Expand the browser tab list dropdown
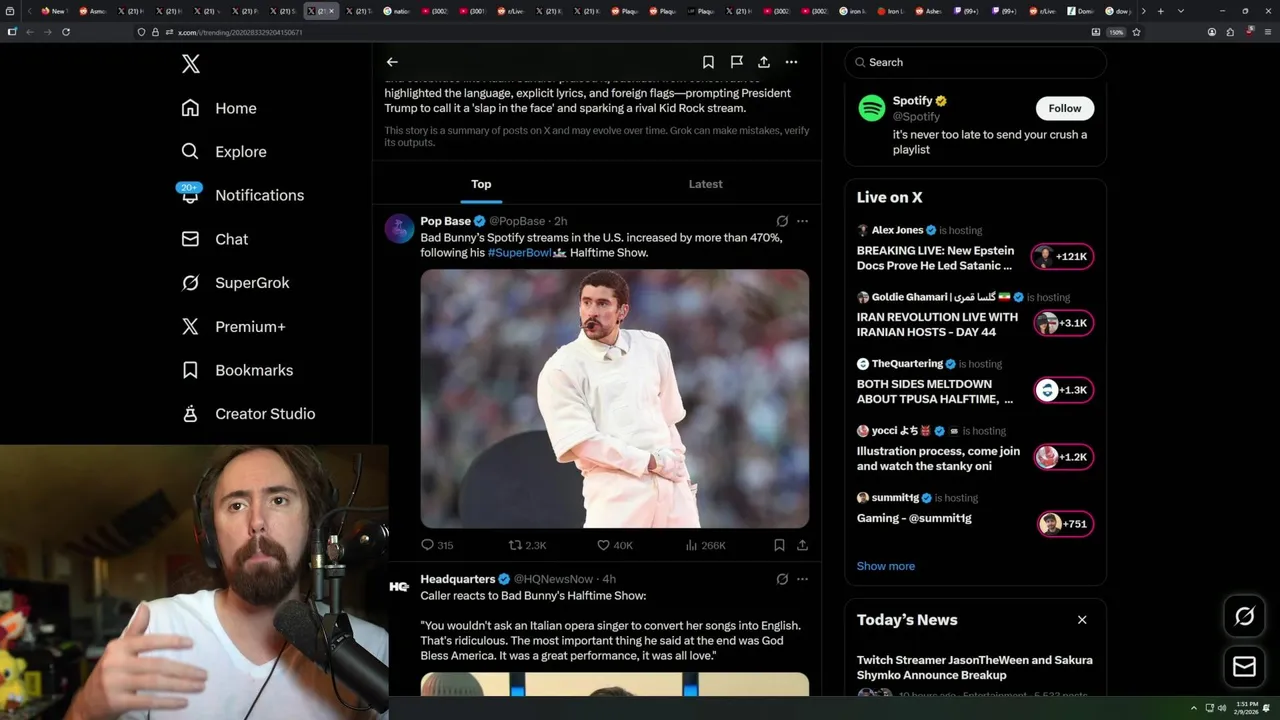 (1181, 11)
